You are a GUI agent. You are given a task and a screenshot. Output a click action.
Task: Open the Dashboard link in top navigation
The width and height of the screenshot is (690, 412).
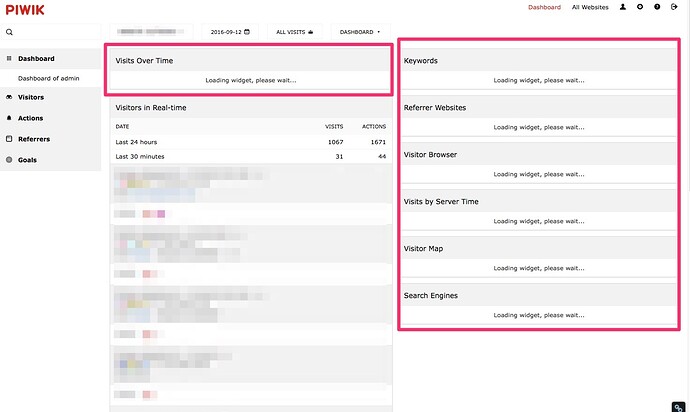544,7
